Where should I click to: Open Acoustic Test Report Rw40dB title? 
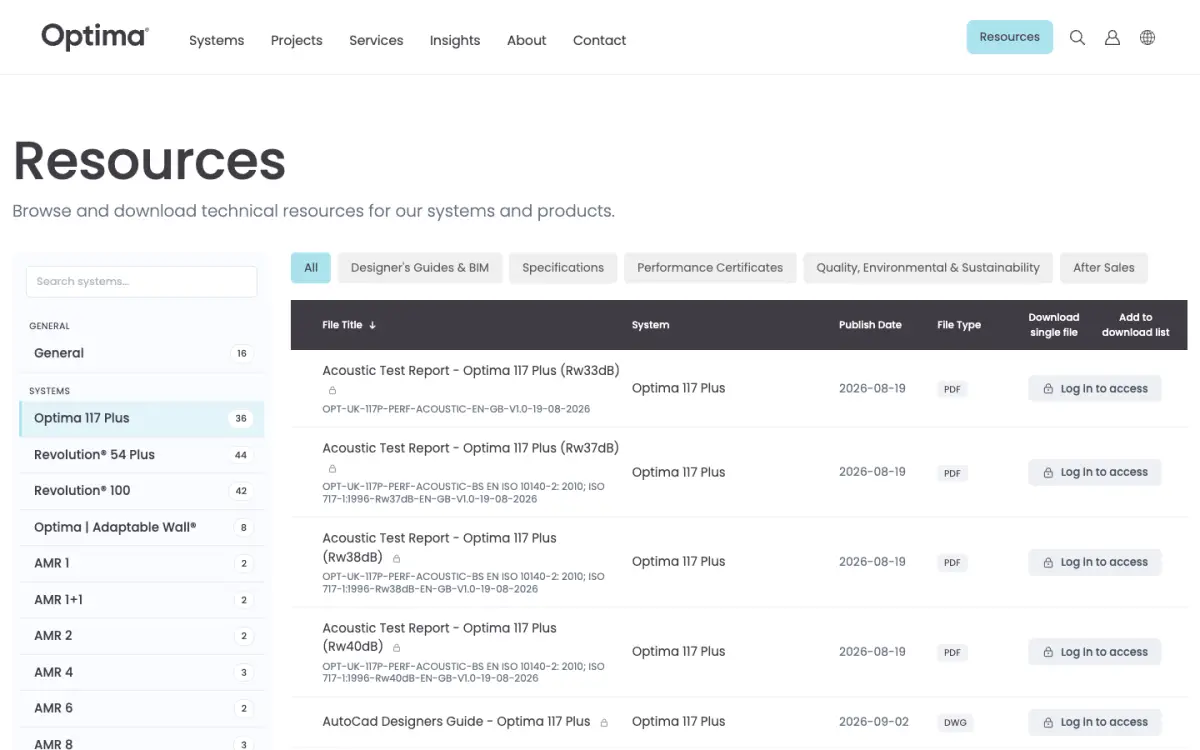coord(440,637)
